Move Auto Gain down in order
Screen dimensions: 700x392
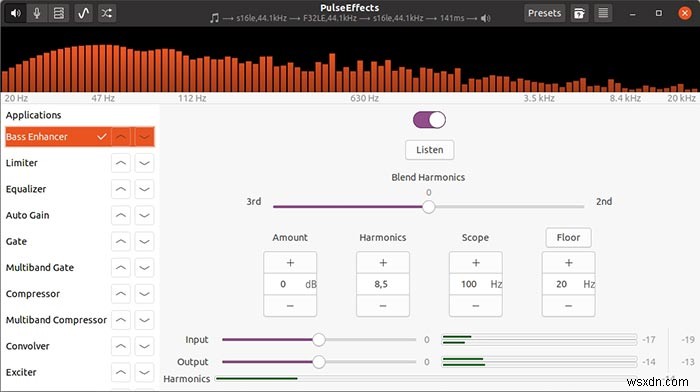pyautogui.click(x=144, y=215)
